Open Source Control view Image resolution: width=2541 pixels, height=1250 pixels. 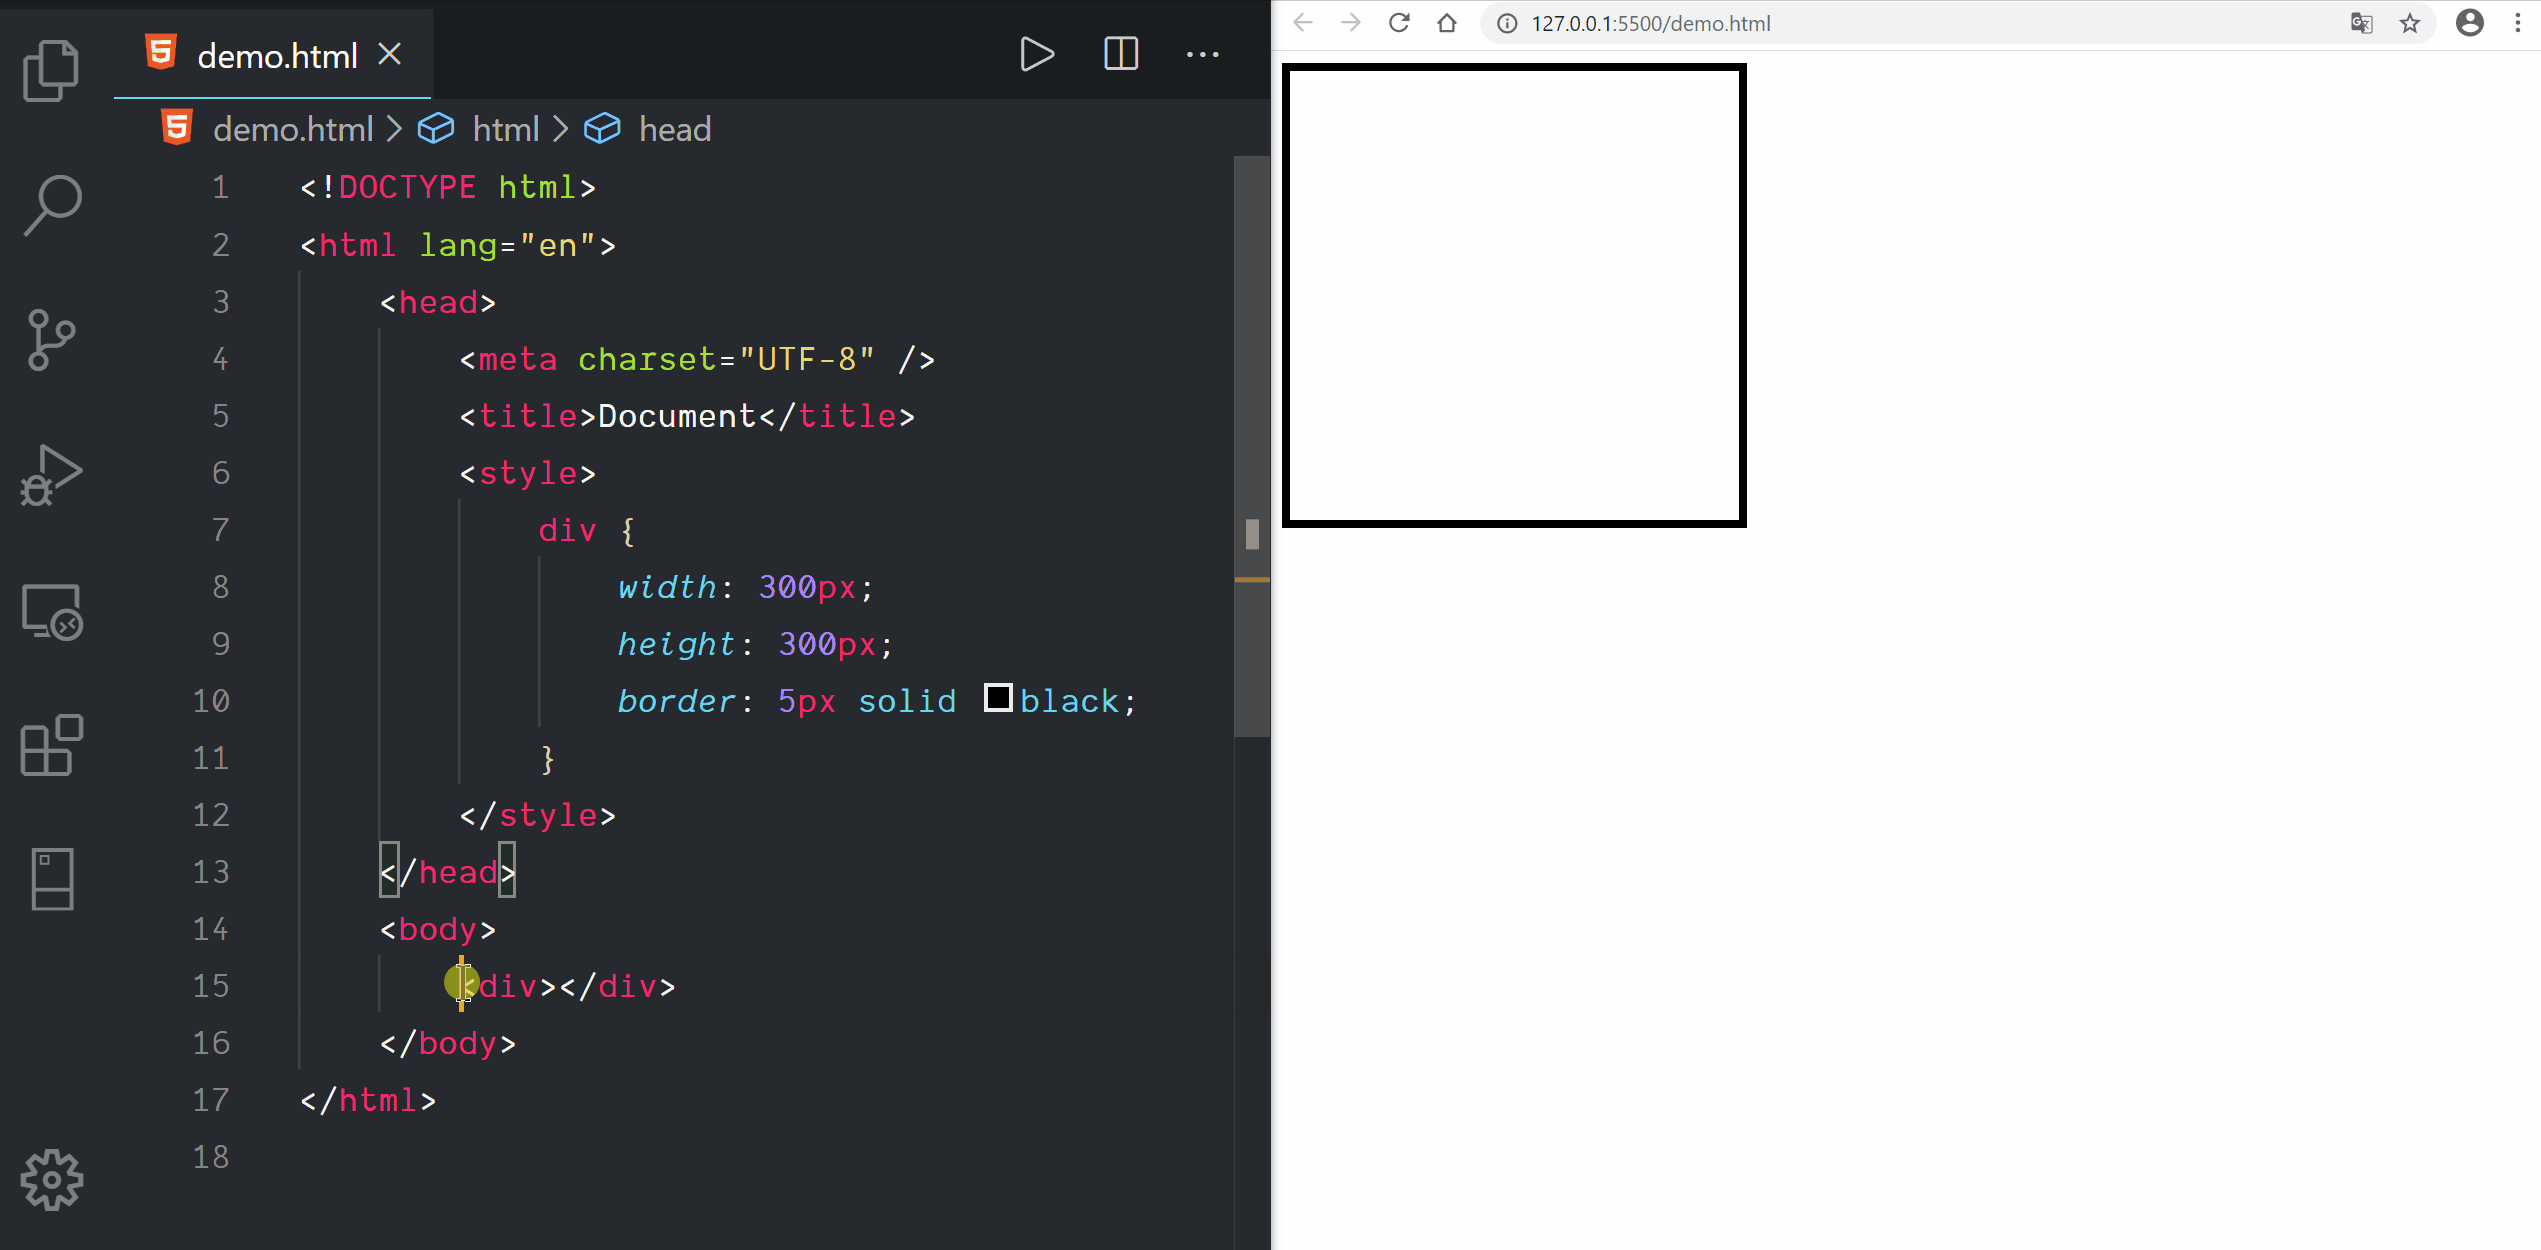point(51,340)
